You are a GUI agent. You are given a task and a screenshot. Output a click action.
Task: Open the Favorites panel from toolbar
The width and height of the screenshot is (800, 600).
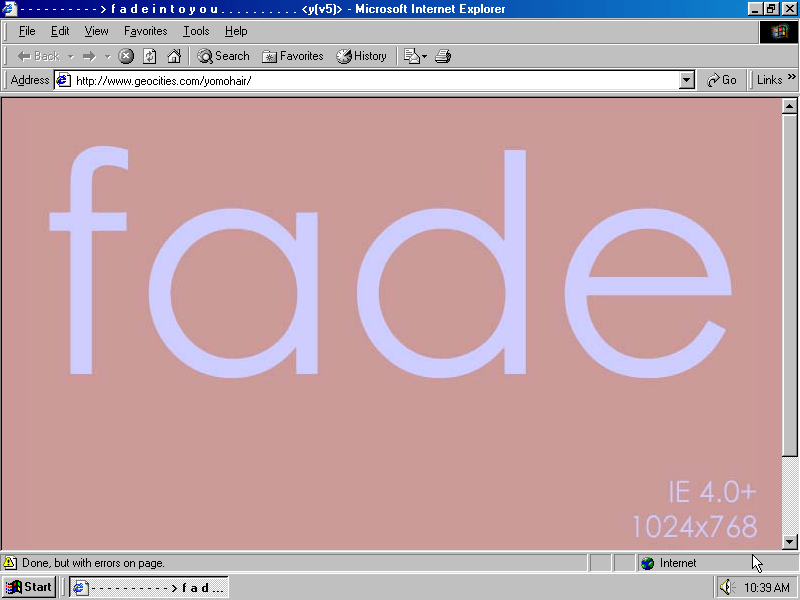pyautogui.click(x=292, y=56)
